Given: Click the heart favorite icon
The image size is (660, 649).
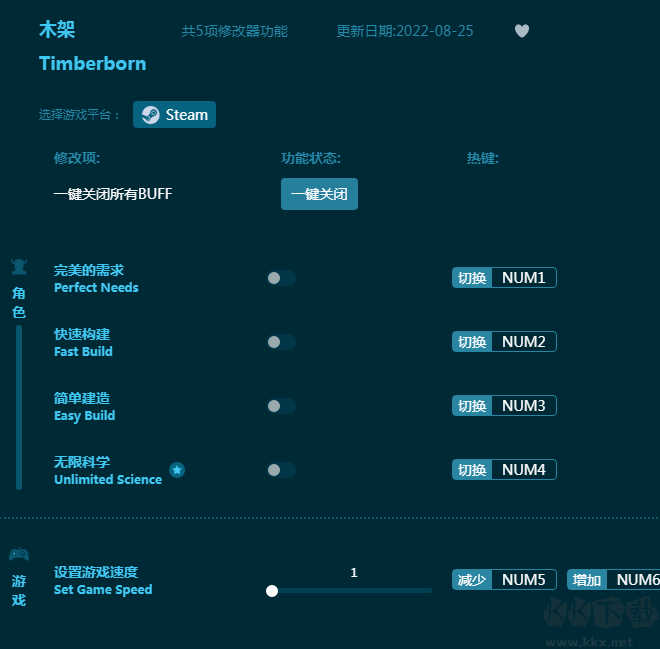Looking at the screenshot, I should click(521, 31).
